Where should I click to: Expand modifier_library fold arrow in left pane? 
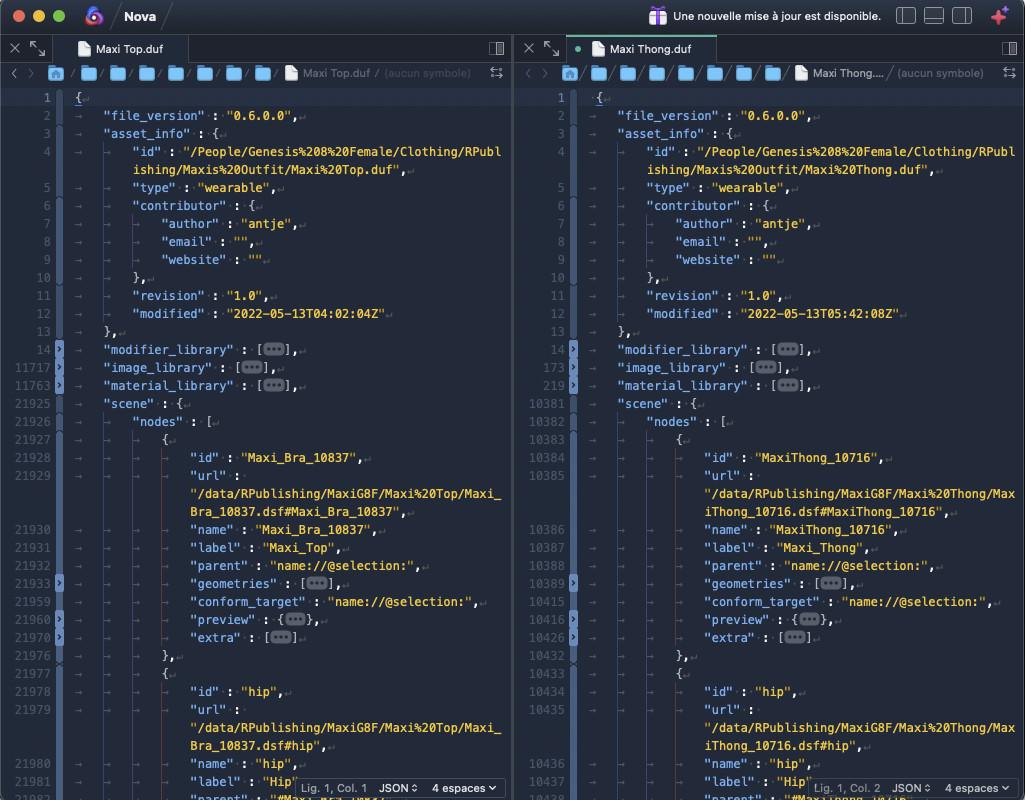click(x=59, y=349)
